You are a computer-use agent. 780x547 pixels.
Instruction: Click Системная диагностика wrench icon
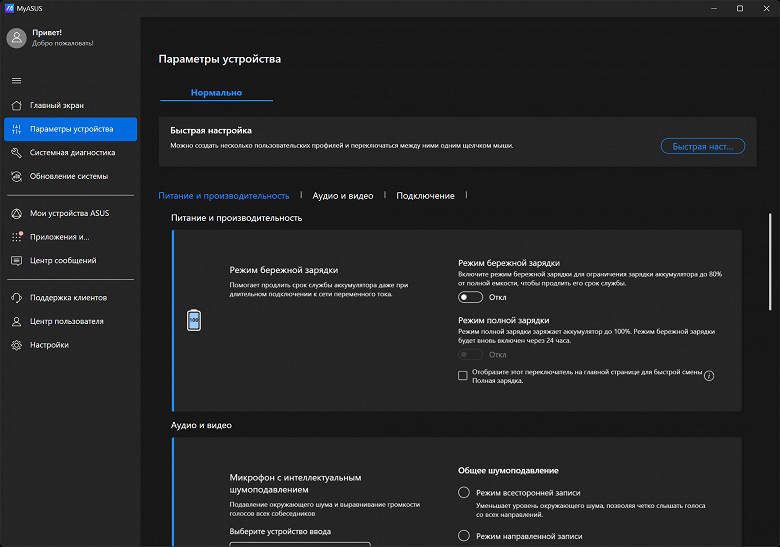click(16, 153)
